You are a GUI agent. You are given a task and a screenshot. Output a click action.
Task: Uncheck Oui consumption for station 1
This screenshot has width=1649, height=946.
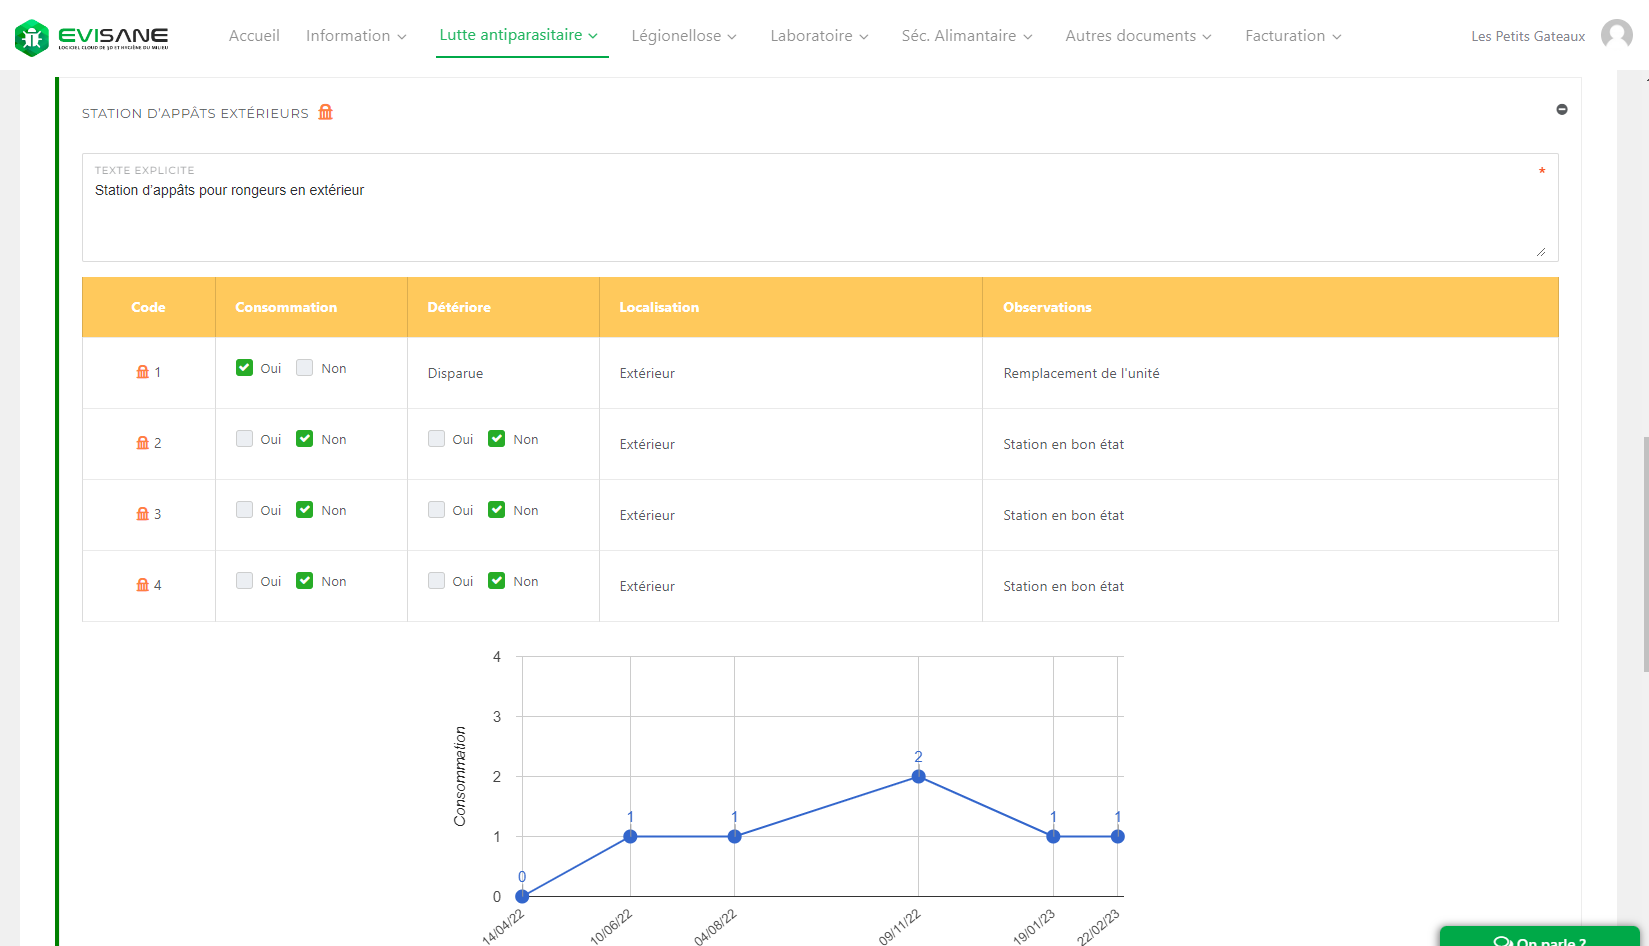pyautogui.click(x=244, y=368)
